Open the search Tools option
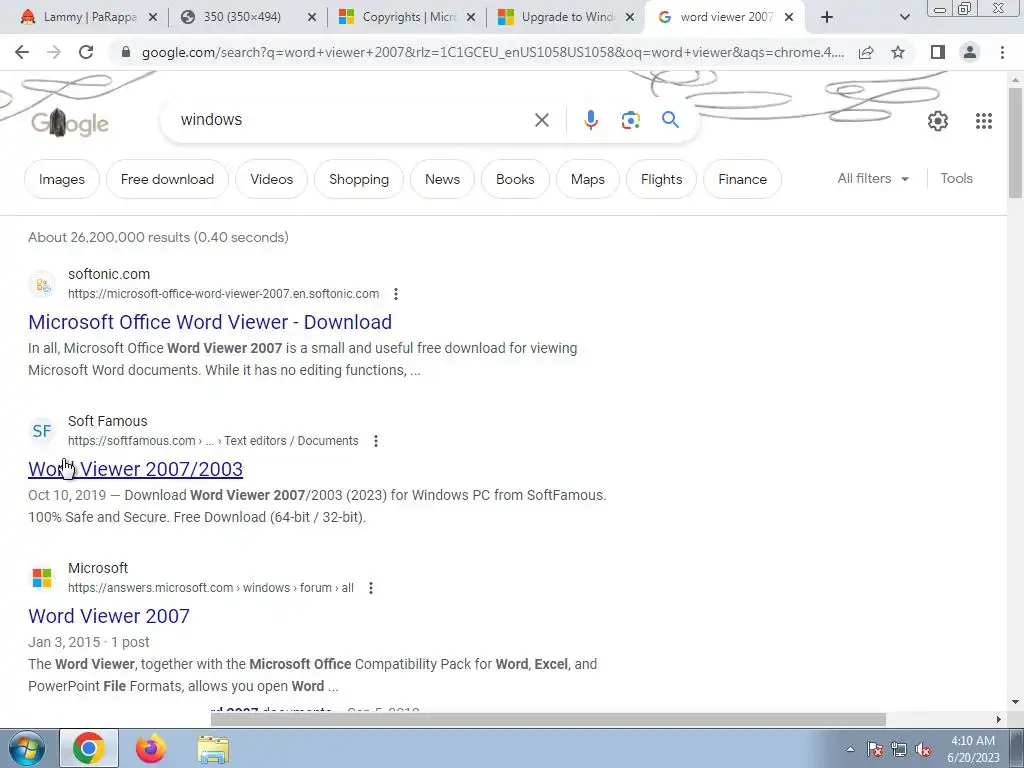 pyautogui.click(x=956, y=178)
